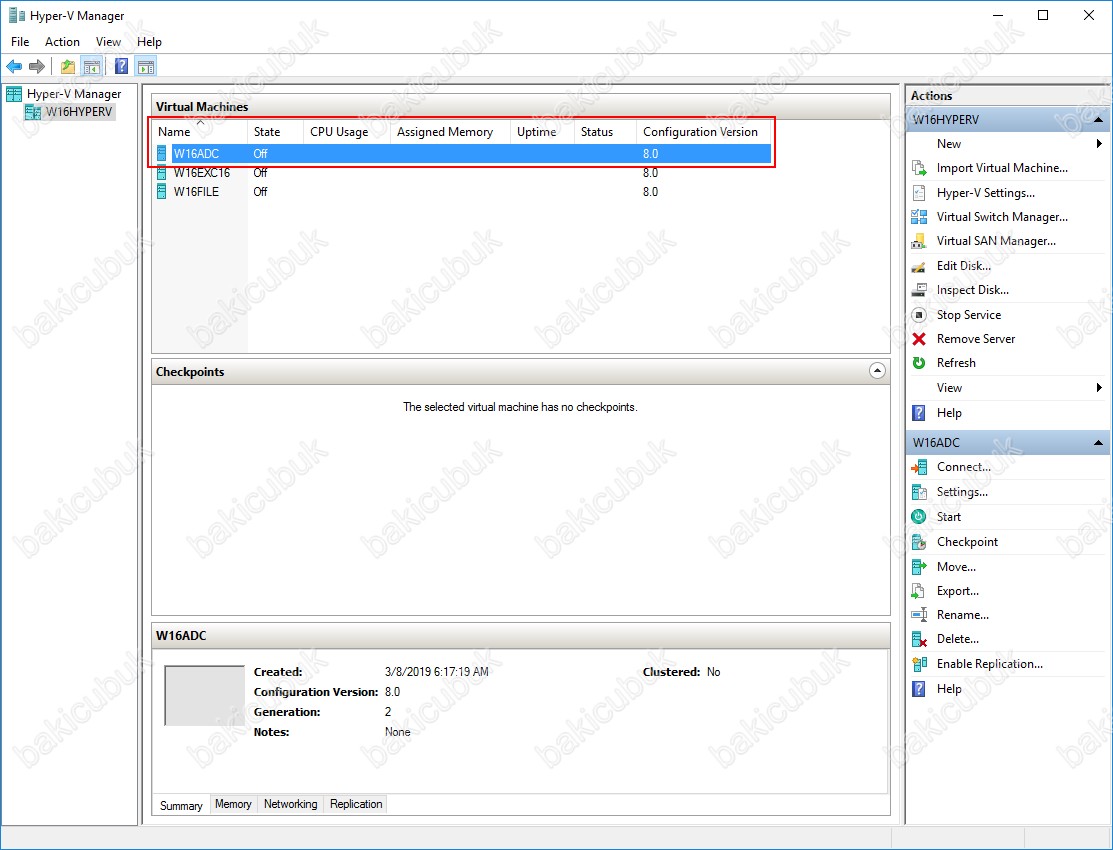Collapse the W16HYPERV actions section
This screenshot has width=1113, height=850.
pyautogui.click(x=1098, y=120)
